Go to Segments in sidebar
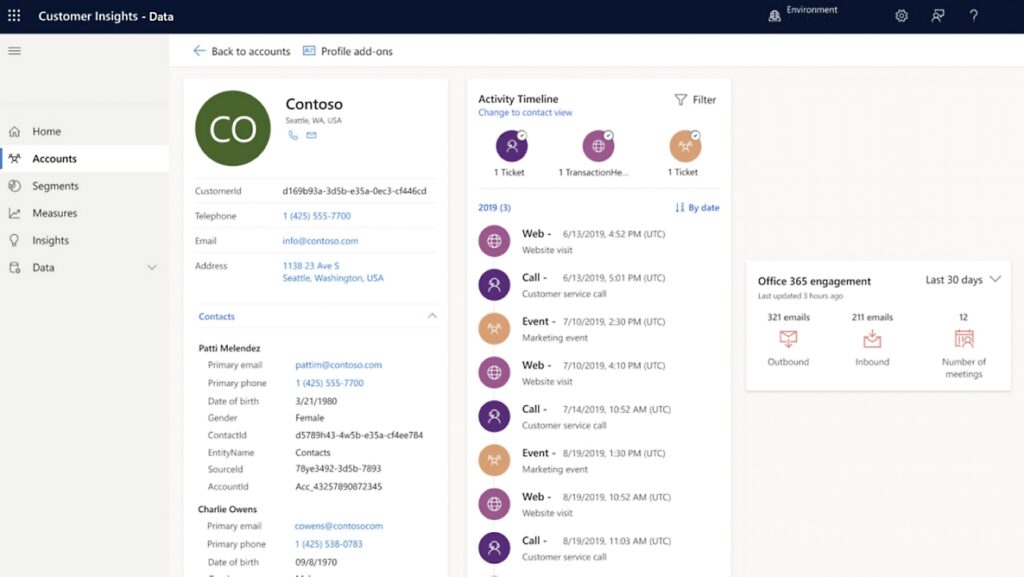 click(x=55, y=186)
